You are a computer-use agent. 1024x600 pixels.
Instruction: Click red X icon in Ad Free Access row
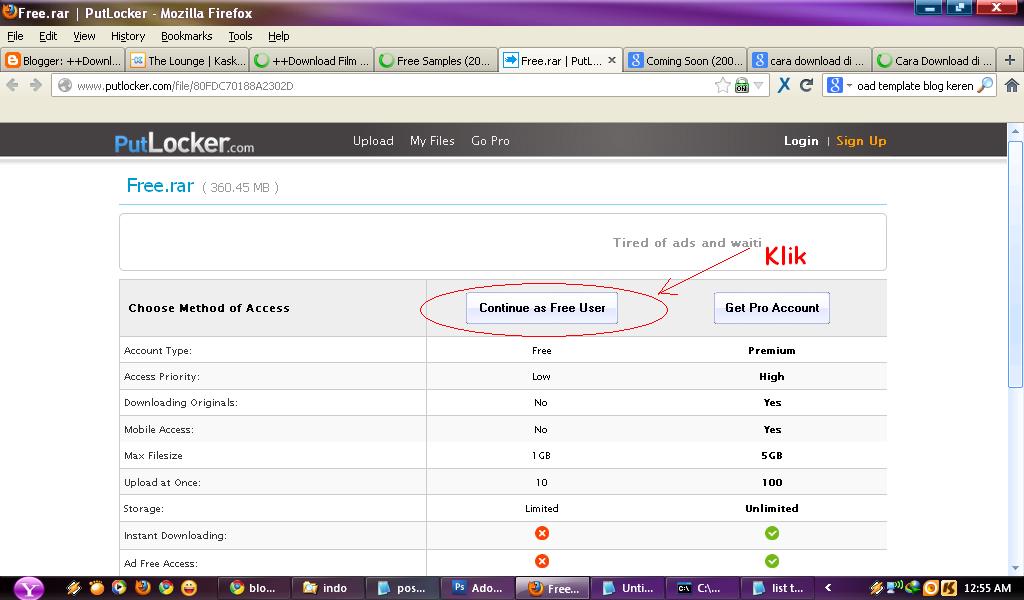[541, 561]
